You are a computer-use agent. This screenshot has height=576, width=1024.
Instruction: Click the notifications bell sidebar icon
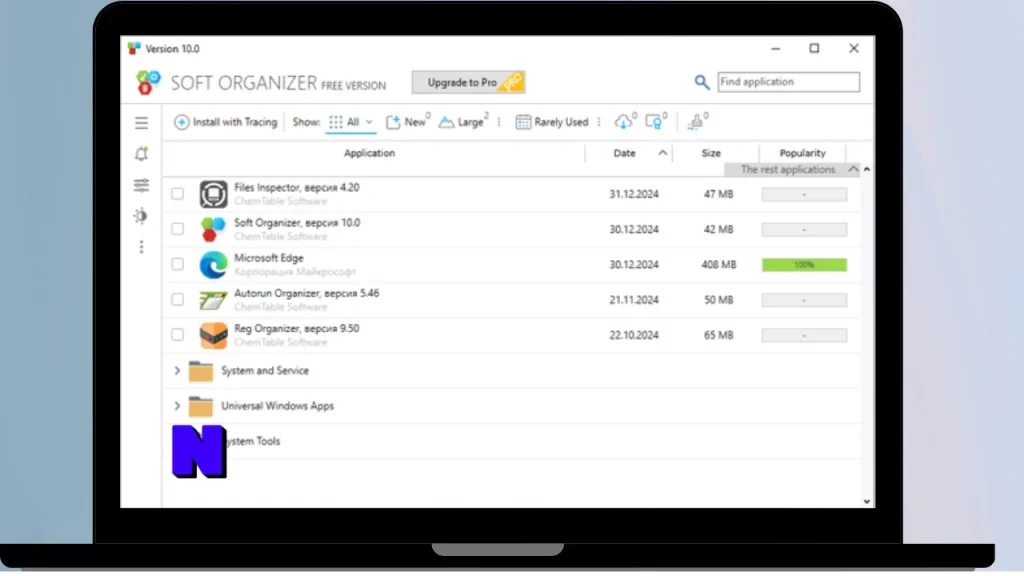141,154
